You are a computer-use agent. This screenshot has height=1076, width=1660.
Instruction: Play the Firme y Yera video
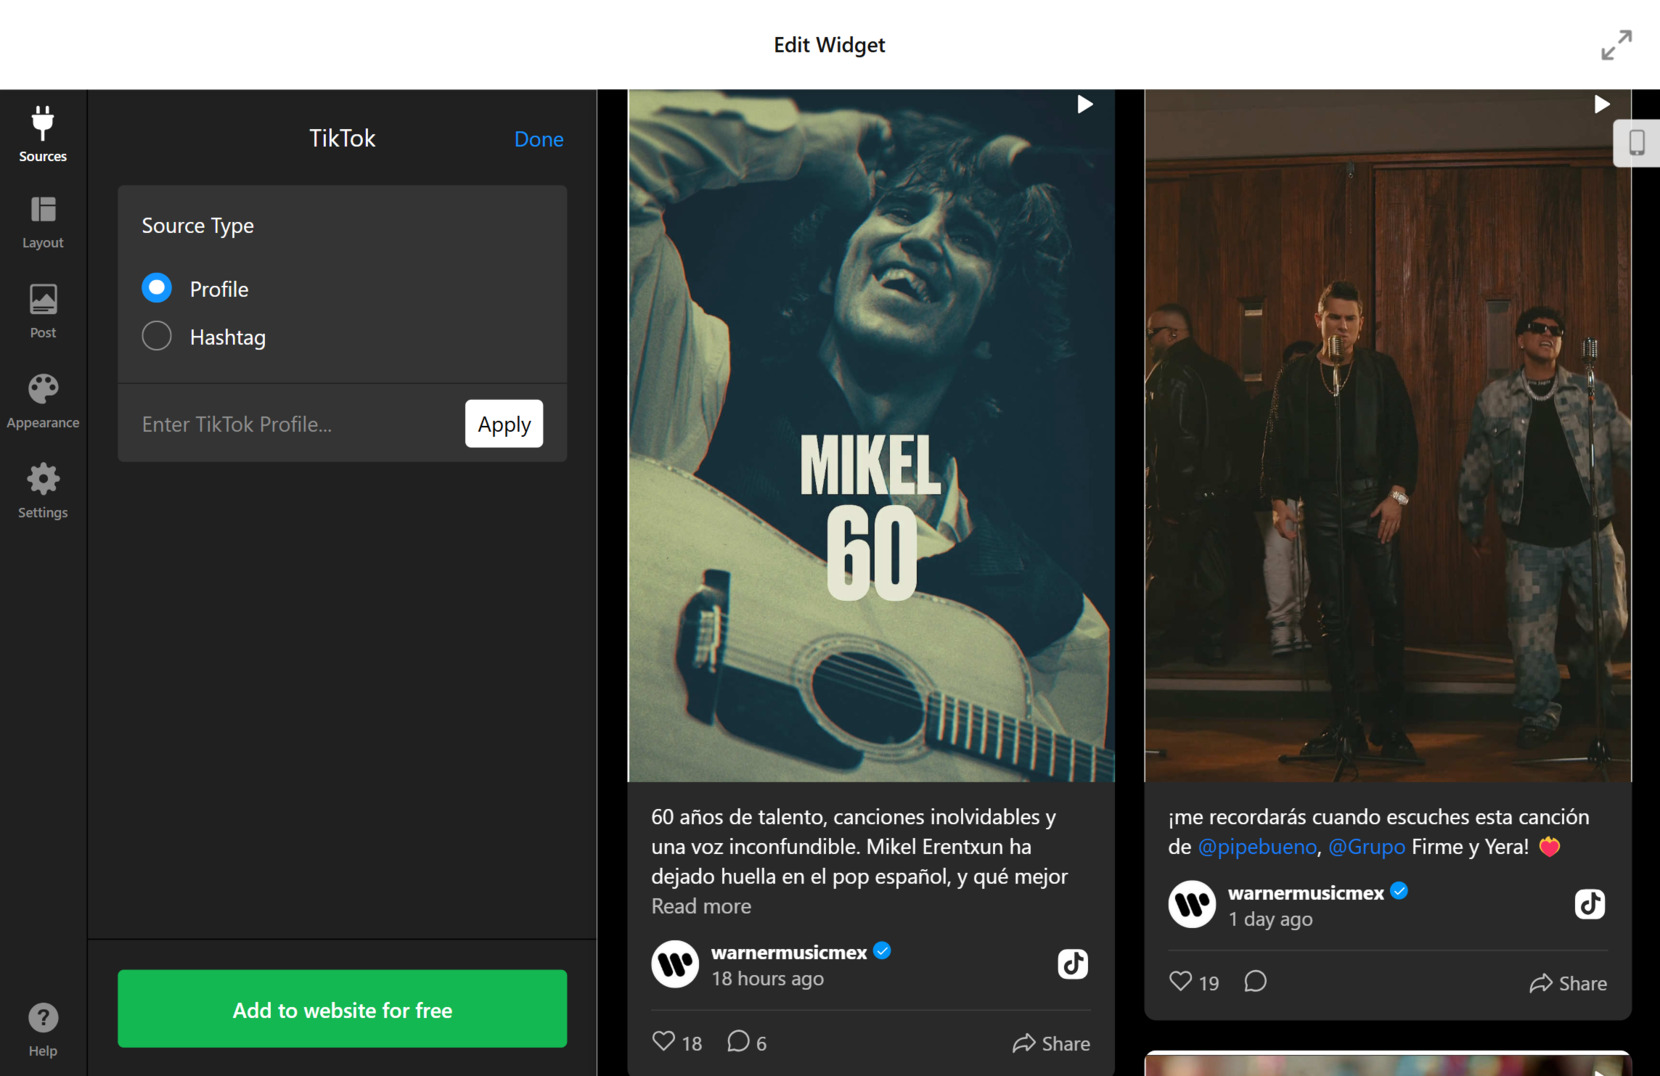point(1602,104)
